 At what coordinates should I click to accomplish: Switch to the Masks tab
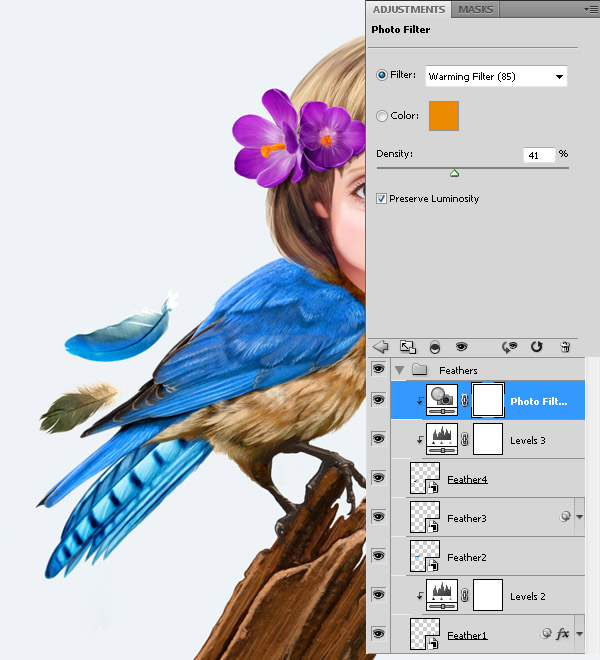pyautogui.click(x=476, y=9)
